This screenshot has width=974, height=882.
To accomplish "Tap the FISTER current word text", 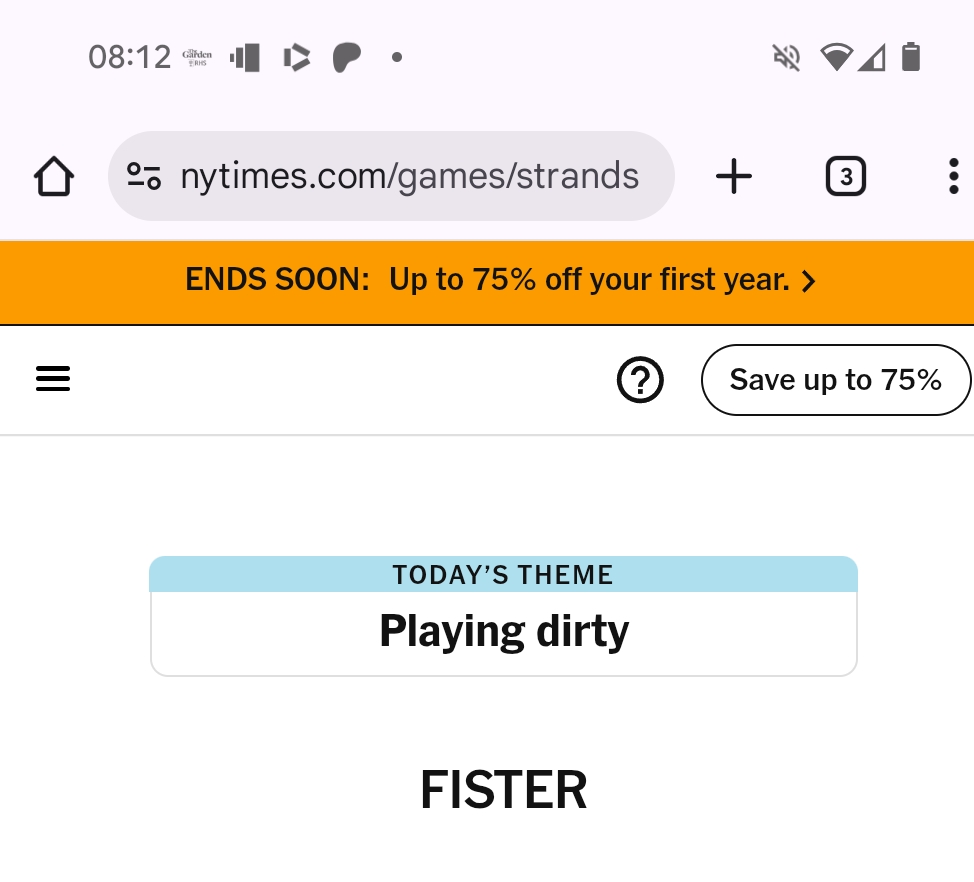I will point(503,791).
